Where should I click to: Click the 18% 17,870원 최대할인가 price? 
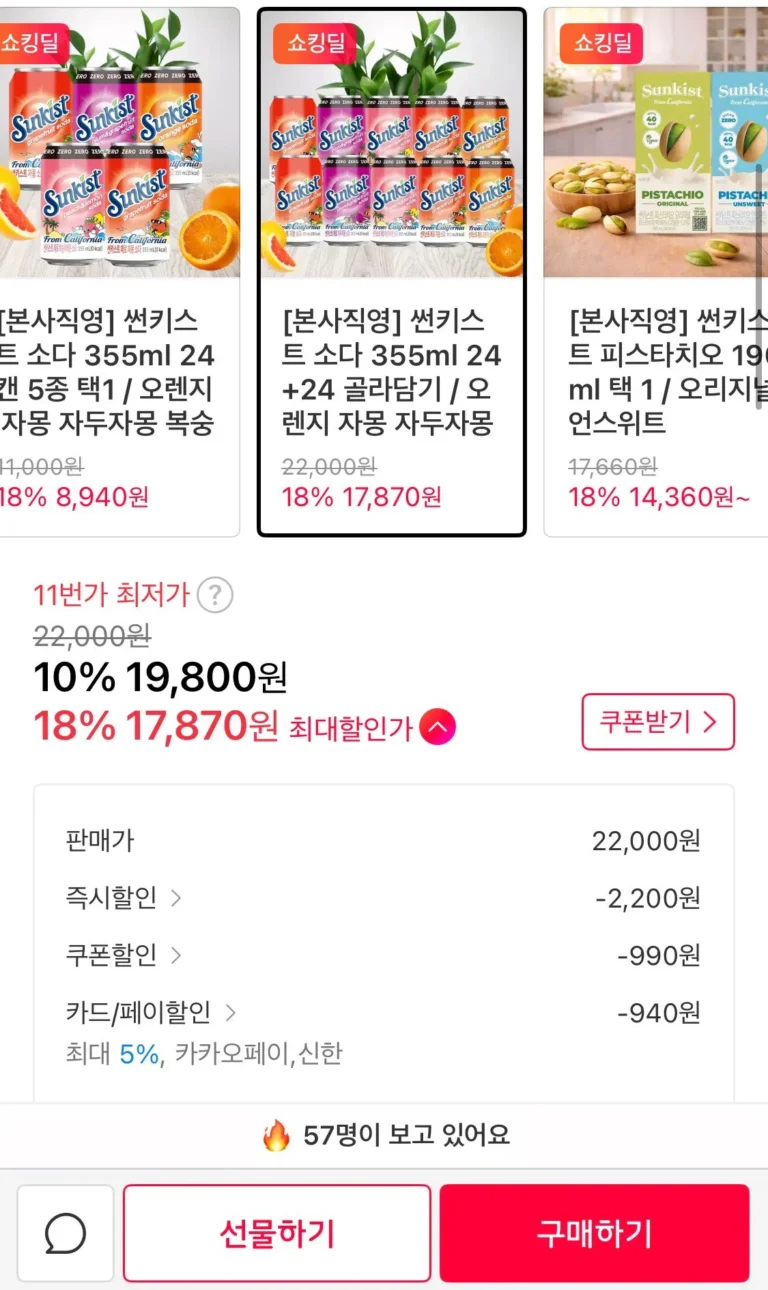pos(156,727)
